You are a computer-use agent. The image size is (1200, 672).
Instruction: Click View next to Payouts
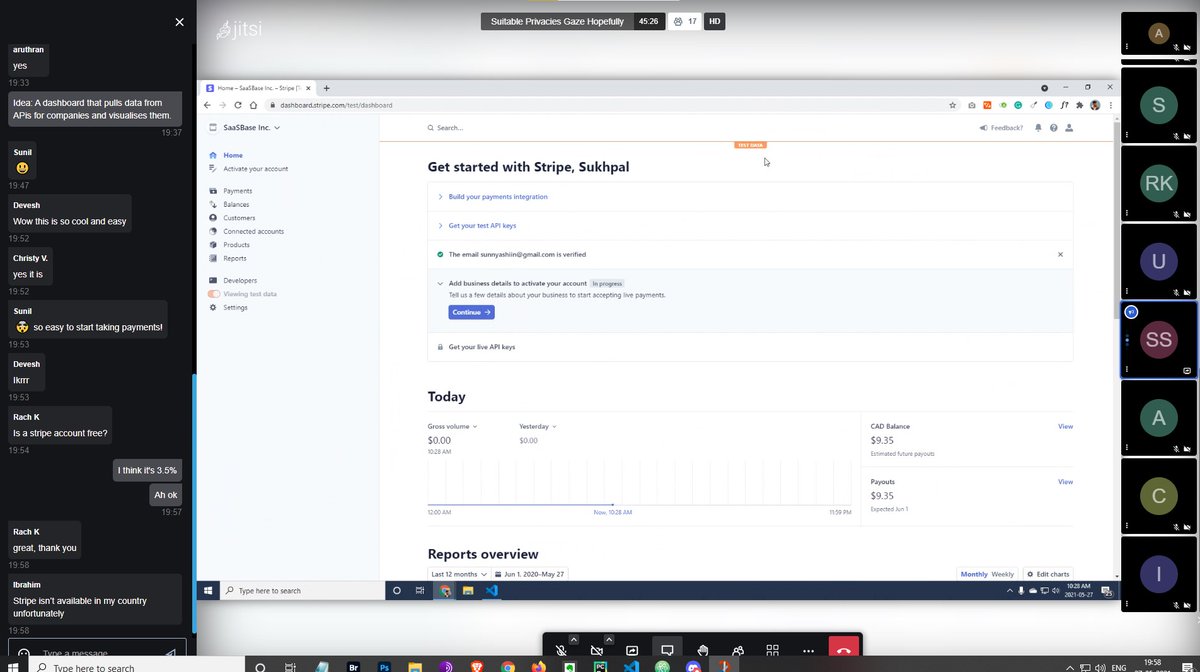pyautogui.click(x=1065, y=481)
